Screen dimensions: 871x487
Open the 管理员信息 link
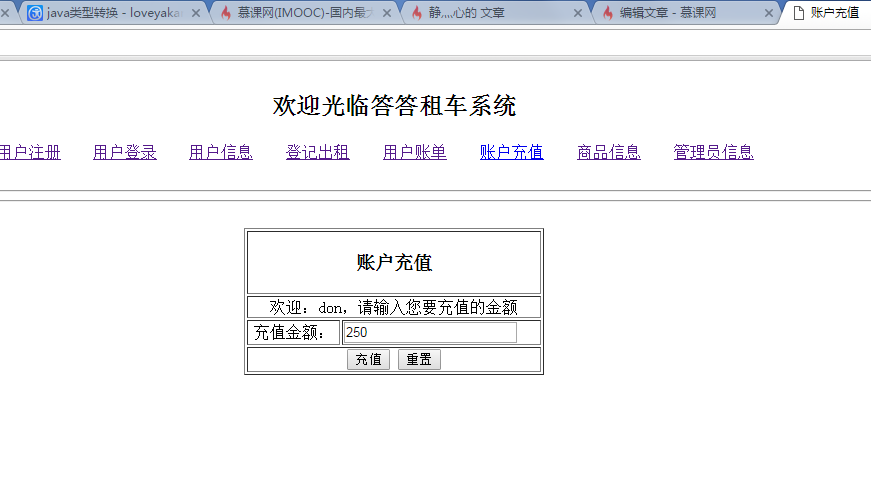click(x=714, y=152)
